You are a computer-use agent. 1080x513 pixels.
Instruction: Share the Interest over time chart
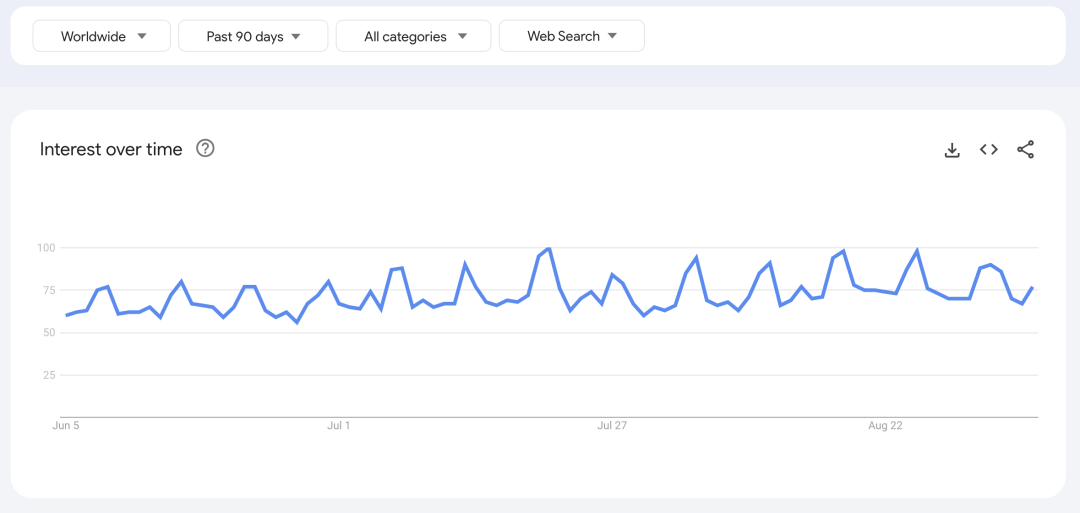coord(1025,150)
